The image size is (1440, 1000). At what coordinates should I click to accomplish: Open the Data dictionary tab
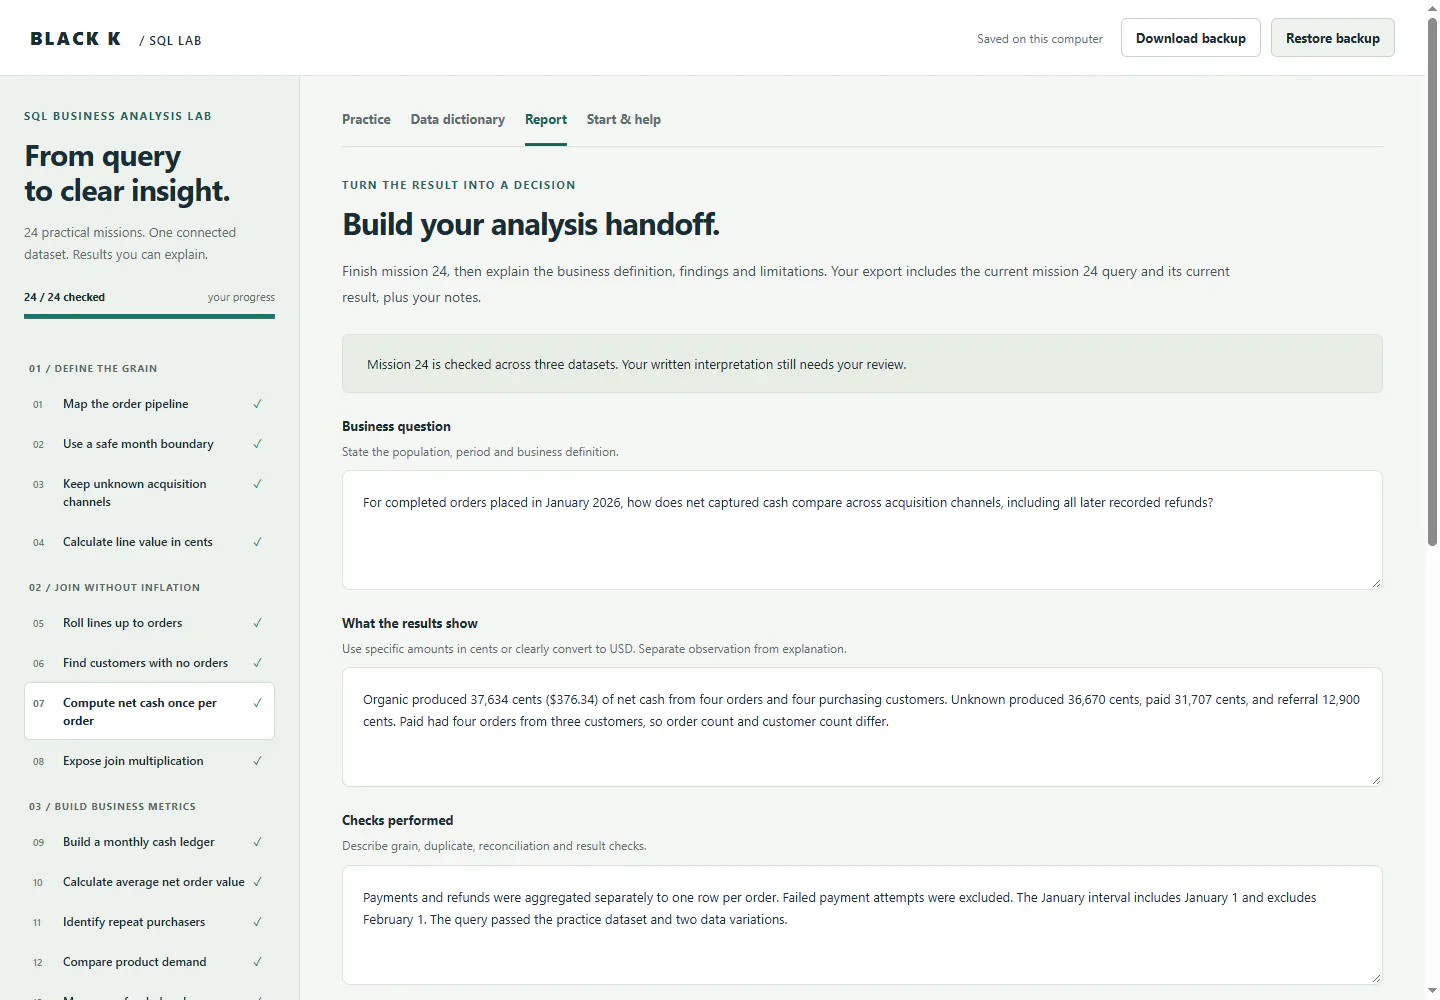[x=458, y=119]
